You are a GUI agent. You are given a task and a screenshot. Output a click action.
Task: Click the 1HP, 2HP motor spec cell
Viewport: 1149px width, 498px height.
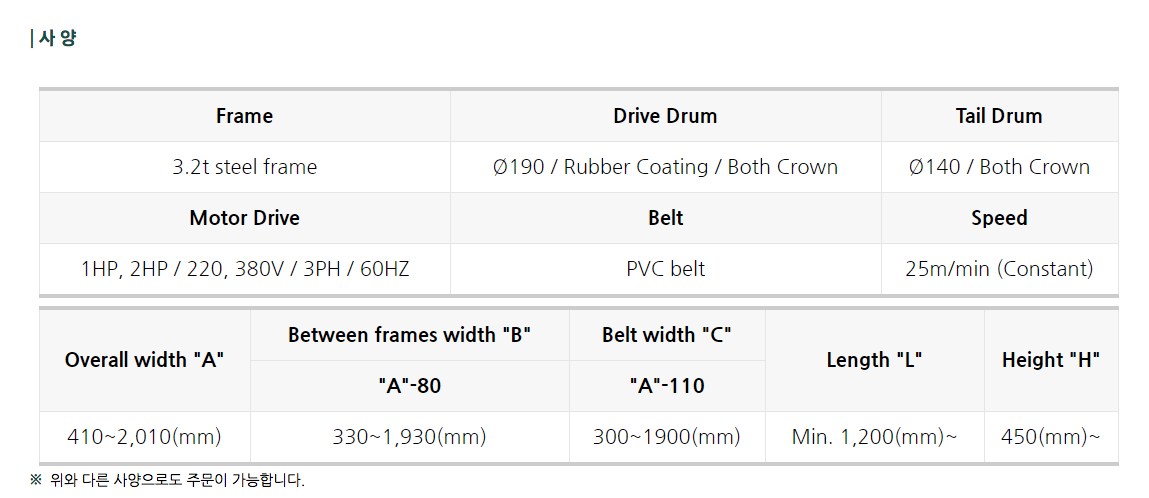click(245, 269)
